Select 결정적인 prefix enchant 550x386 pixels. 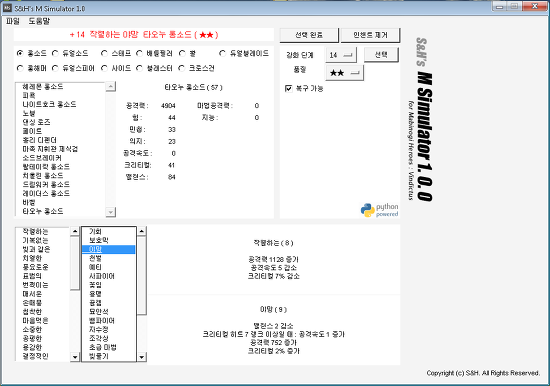tap(35, 356)
